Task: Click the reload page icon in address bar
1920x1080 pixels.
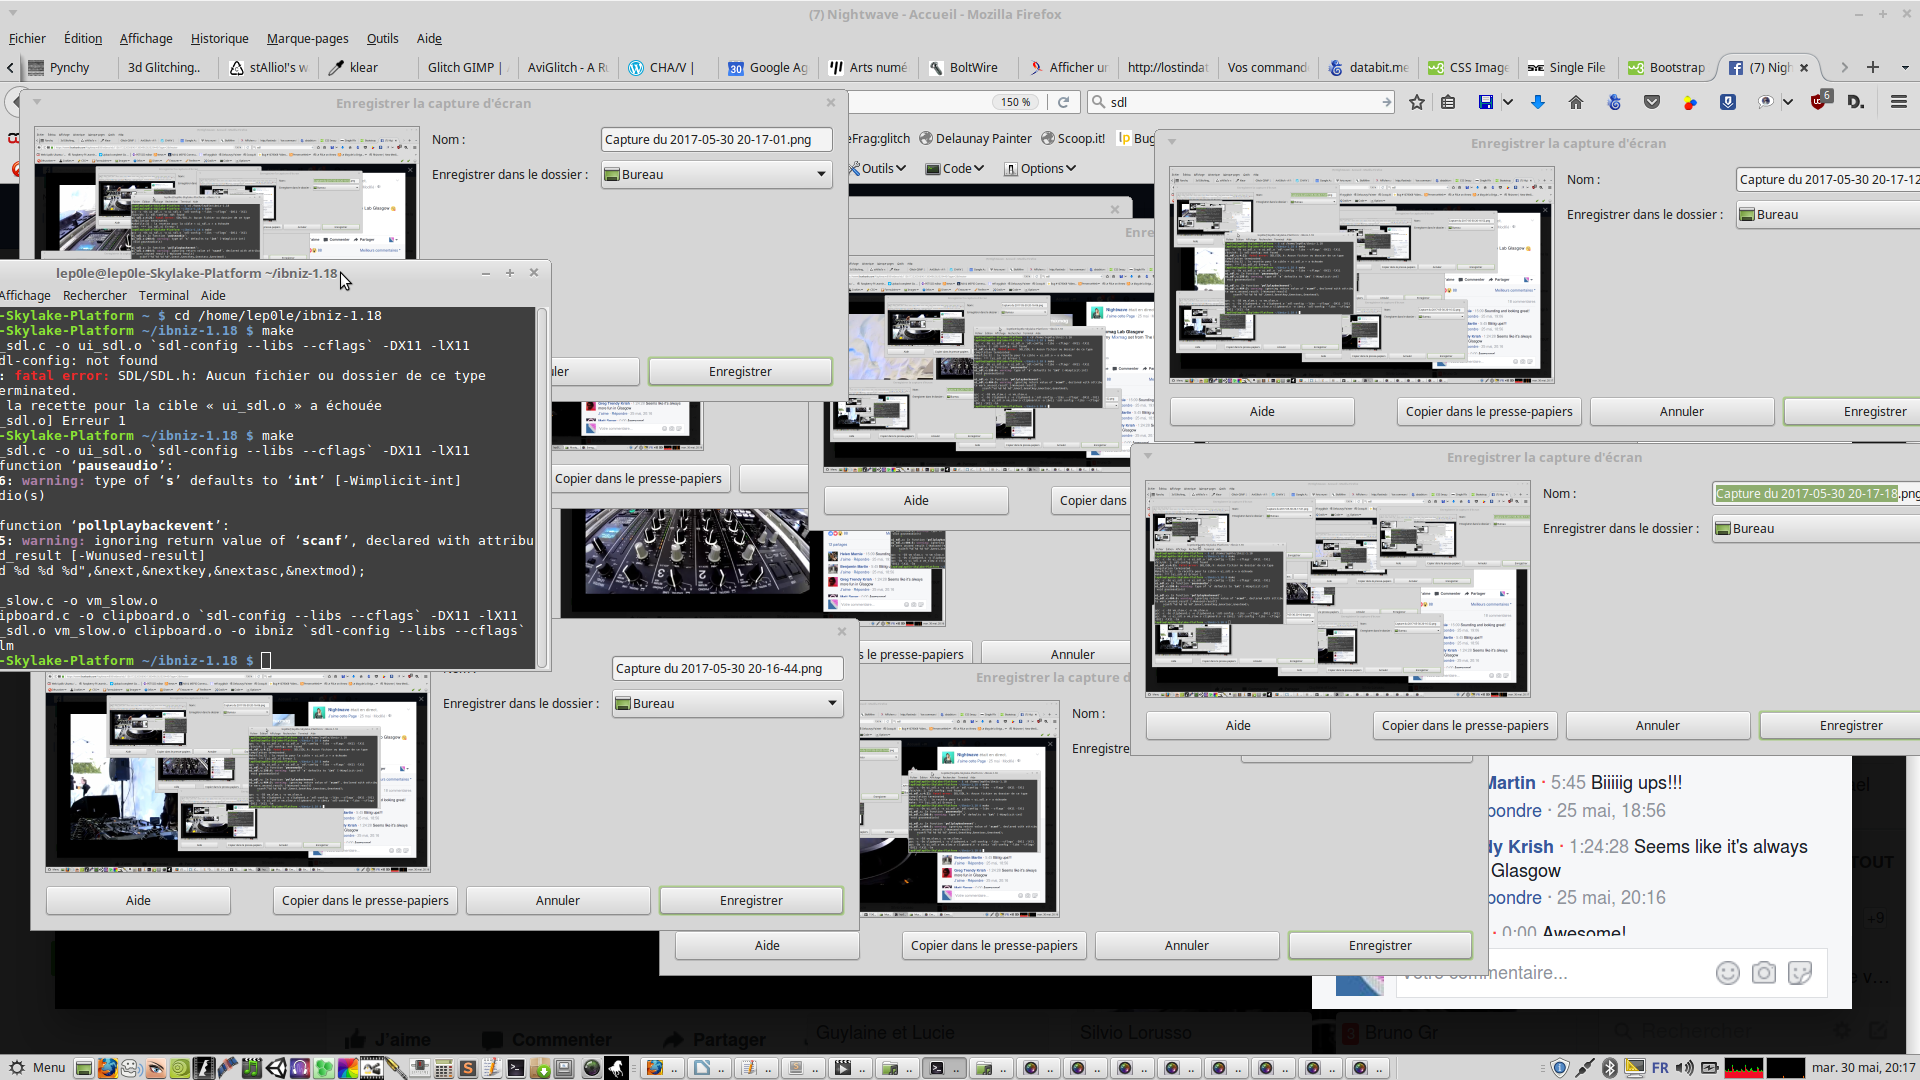Action: 1064,102
